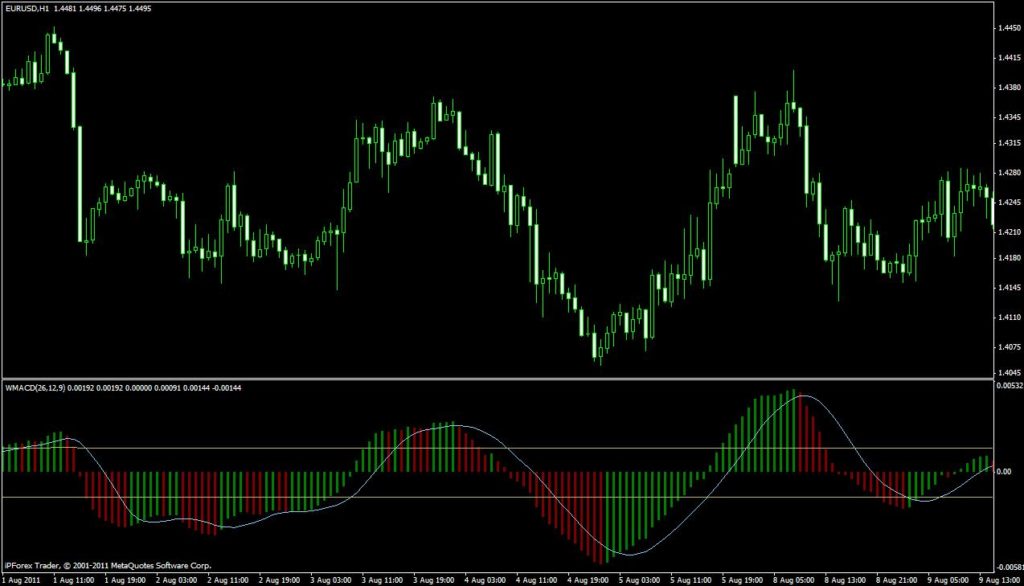Click the separator between chart and indicator panels

[x=500, y=375]
